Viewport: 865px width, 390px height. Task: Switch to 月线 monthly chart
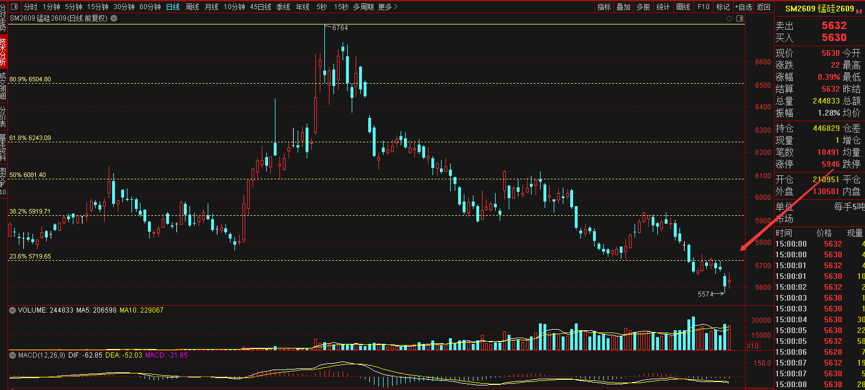[211, 7]
